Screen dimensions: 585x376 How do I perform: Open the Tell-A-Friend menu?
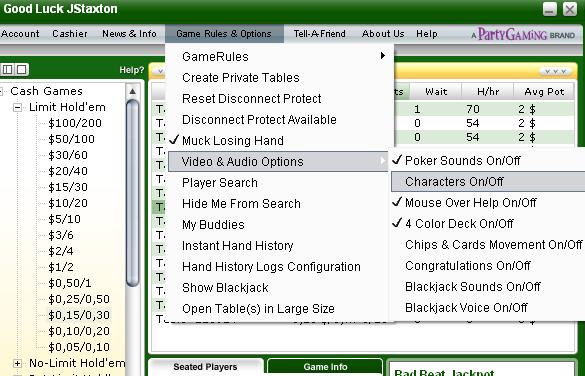319,34
